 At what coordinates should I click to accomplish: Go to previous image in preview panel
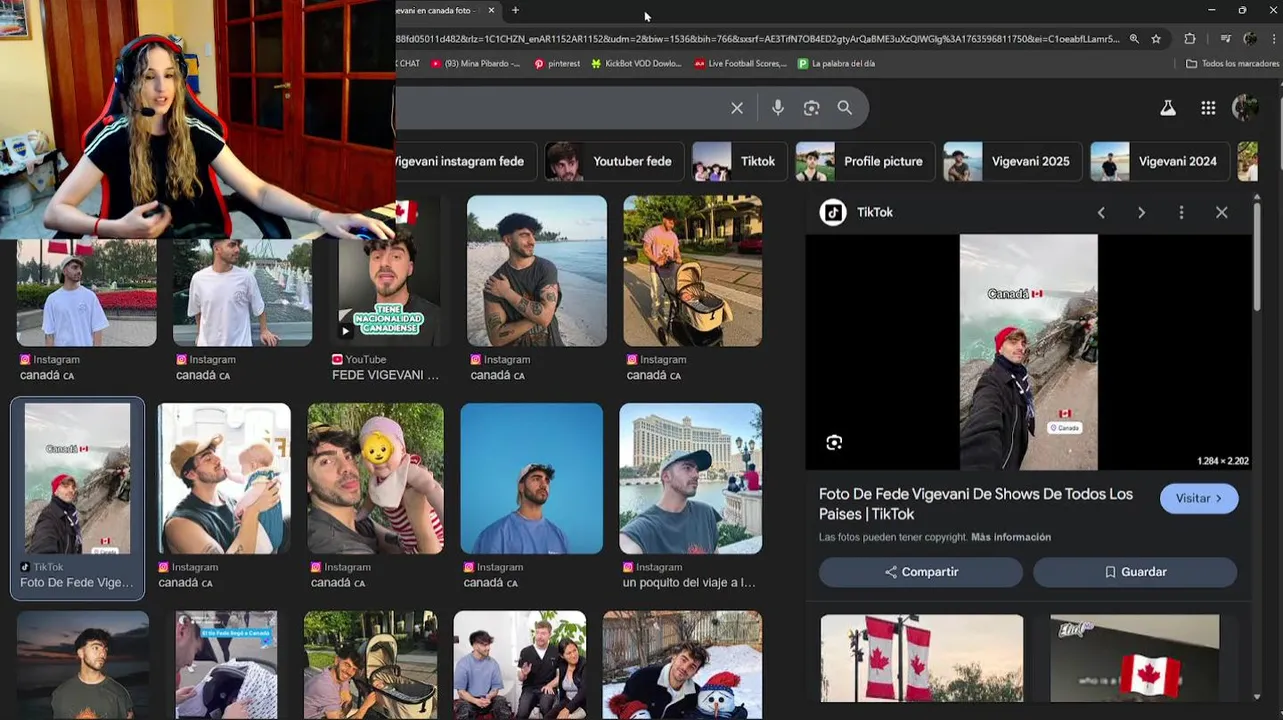[x=1101, y=213]
